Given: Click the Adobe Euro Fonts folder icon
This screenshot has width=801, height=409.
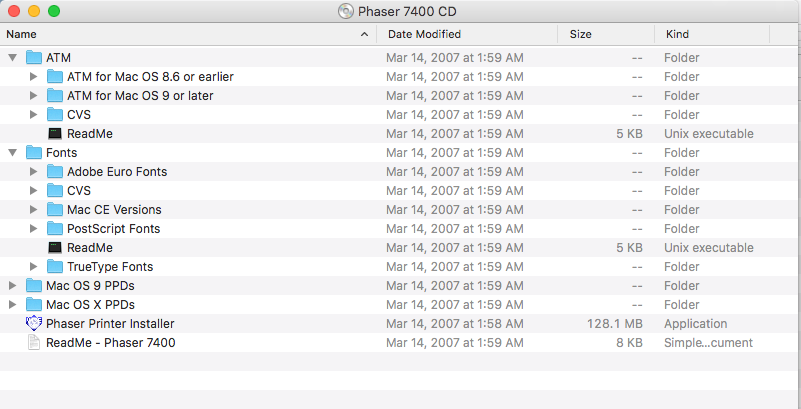Looking at the screenshot, I should coord(55,172).
